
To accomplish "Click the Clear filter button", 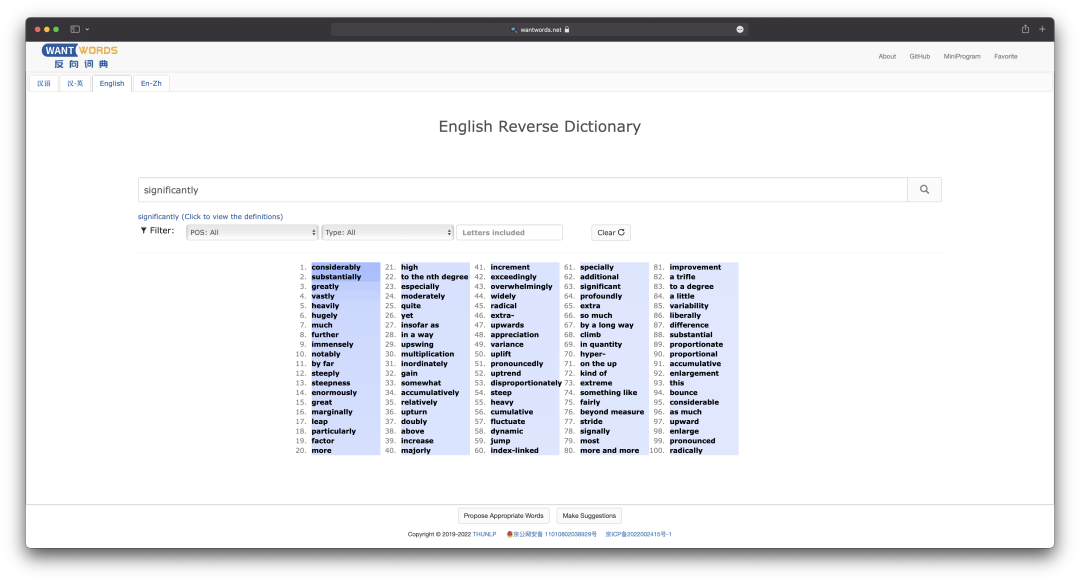I will coord(611,233).
